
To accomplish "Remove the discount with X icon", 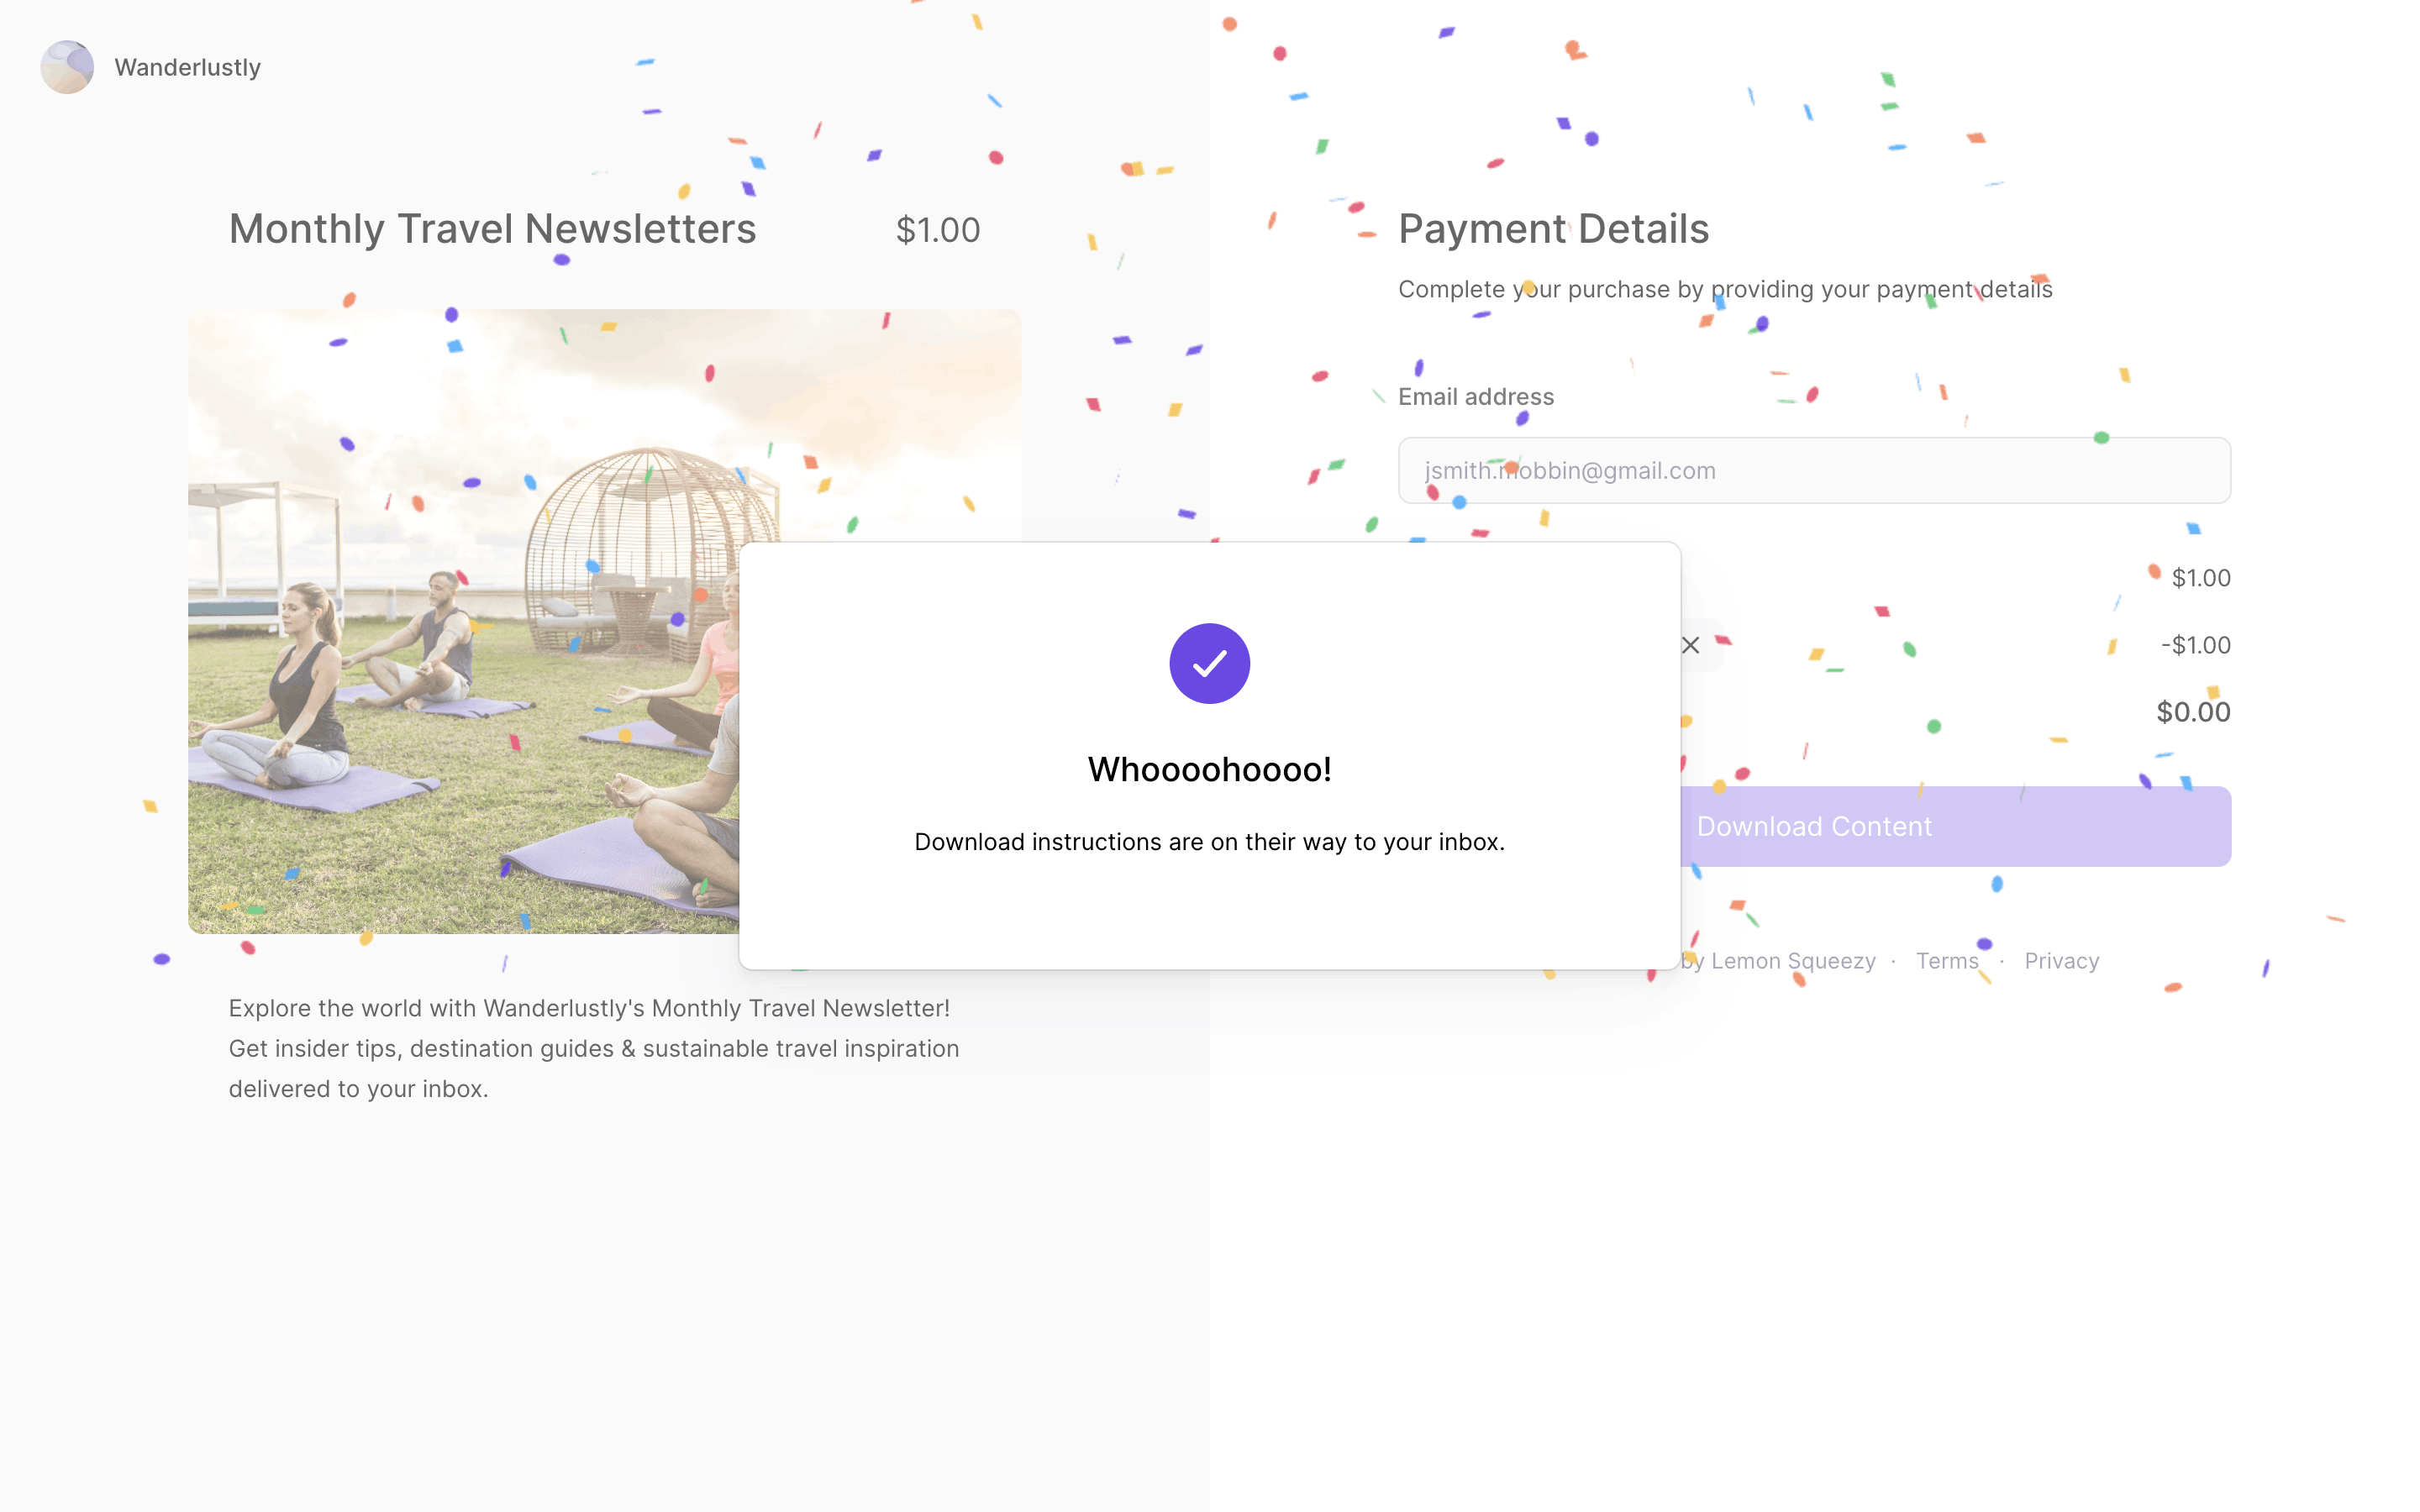I will click(1691, 646).
